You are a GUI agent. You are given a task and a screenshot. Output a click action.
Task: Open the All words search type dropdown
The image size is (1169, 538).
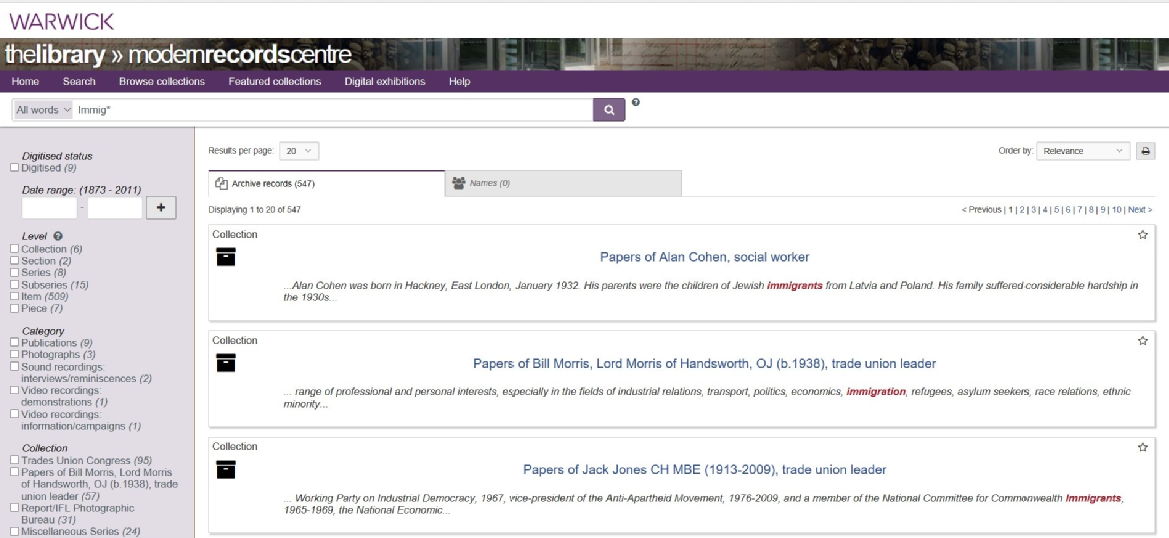[x=43, y=110]
